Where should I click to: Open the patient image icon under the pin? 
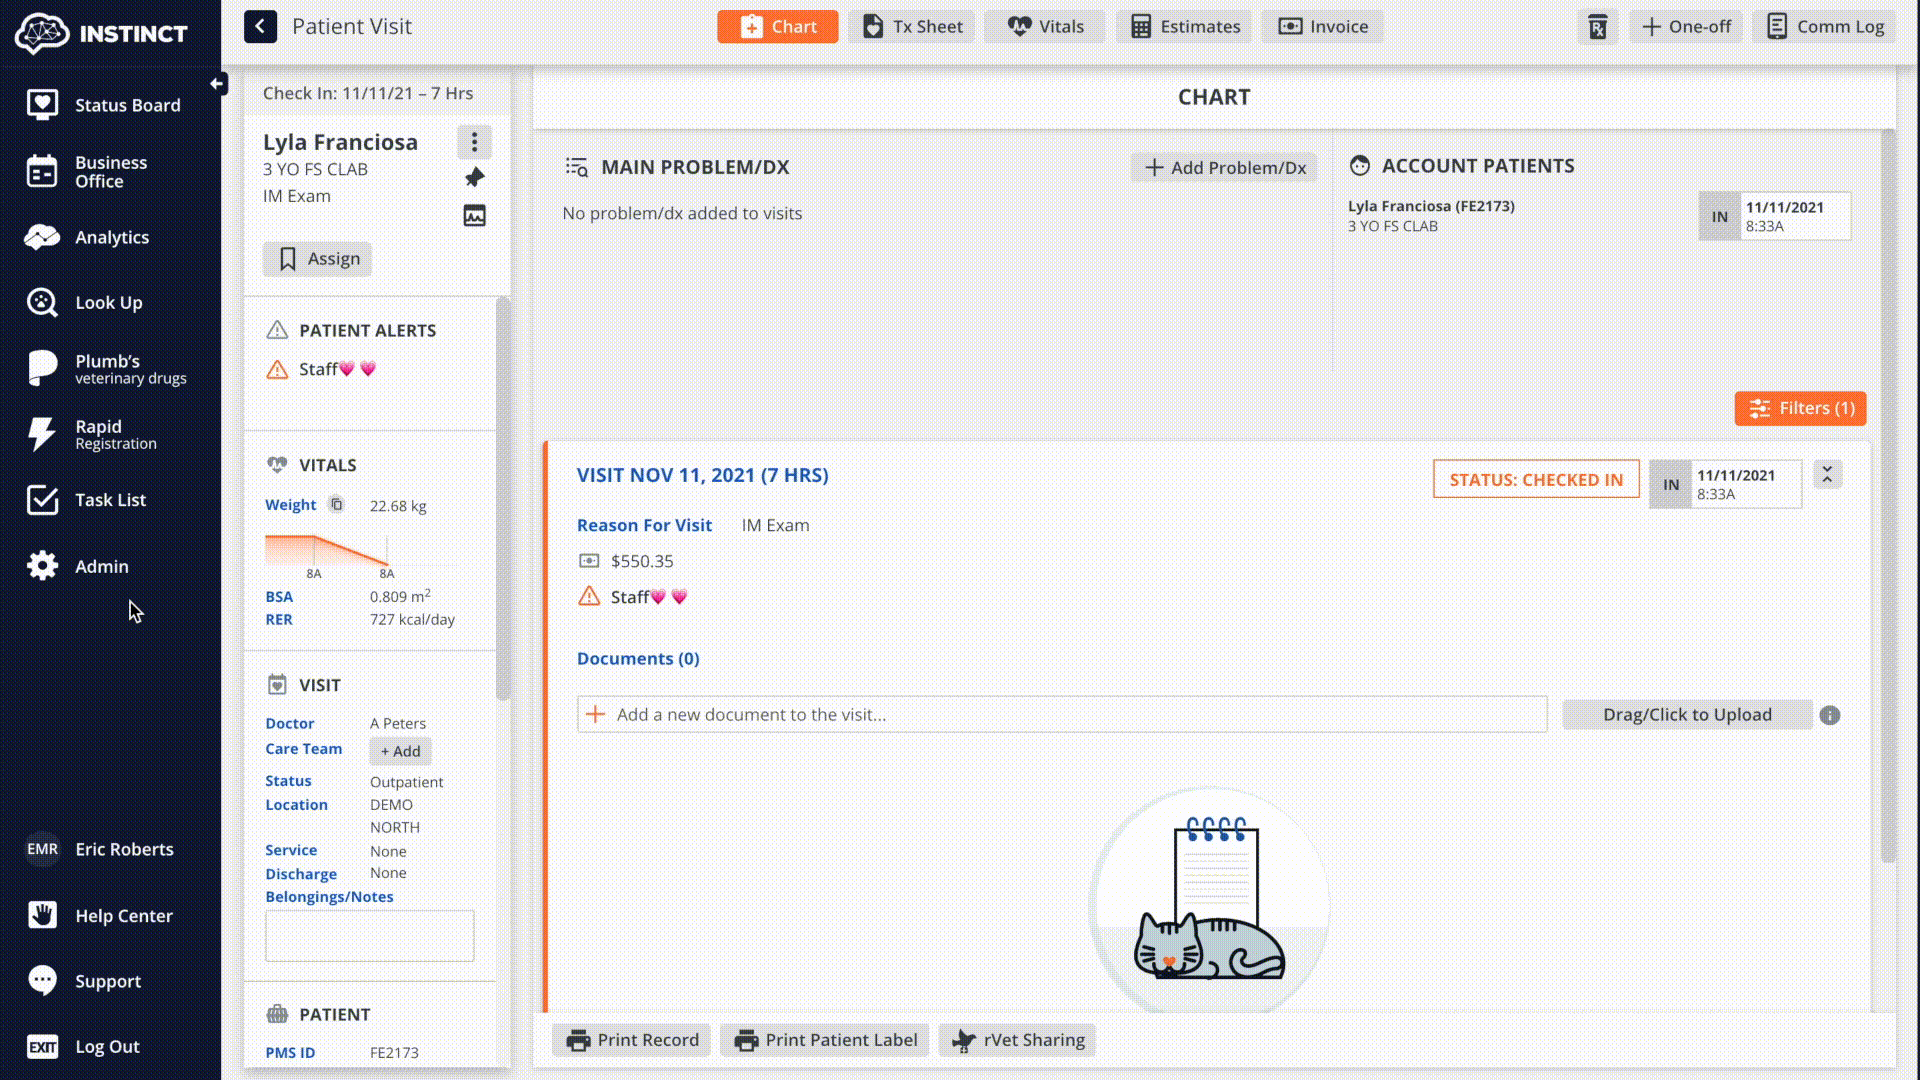(x=474, y=216)
